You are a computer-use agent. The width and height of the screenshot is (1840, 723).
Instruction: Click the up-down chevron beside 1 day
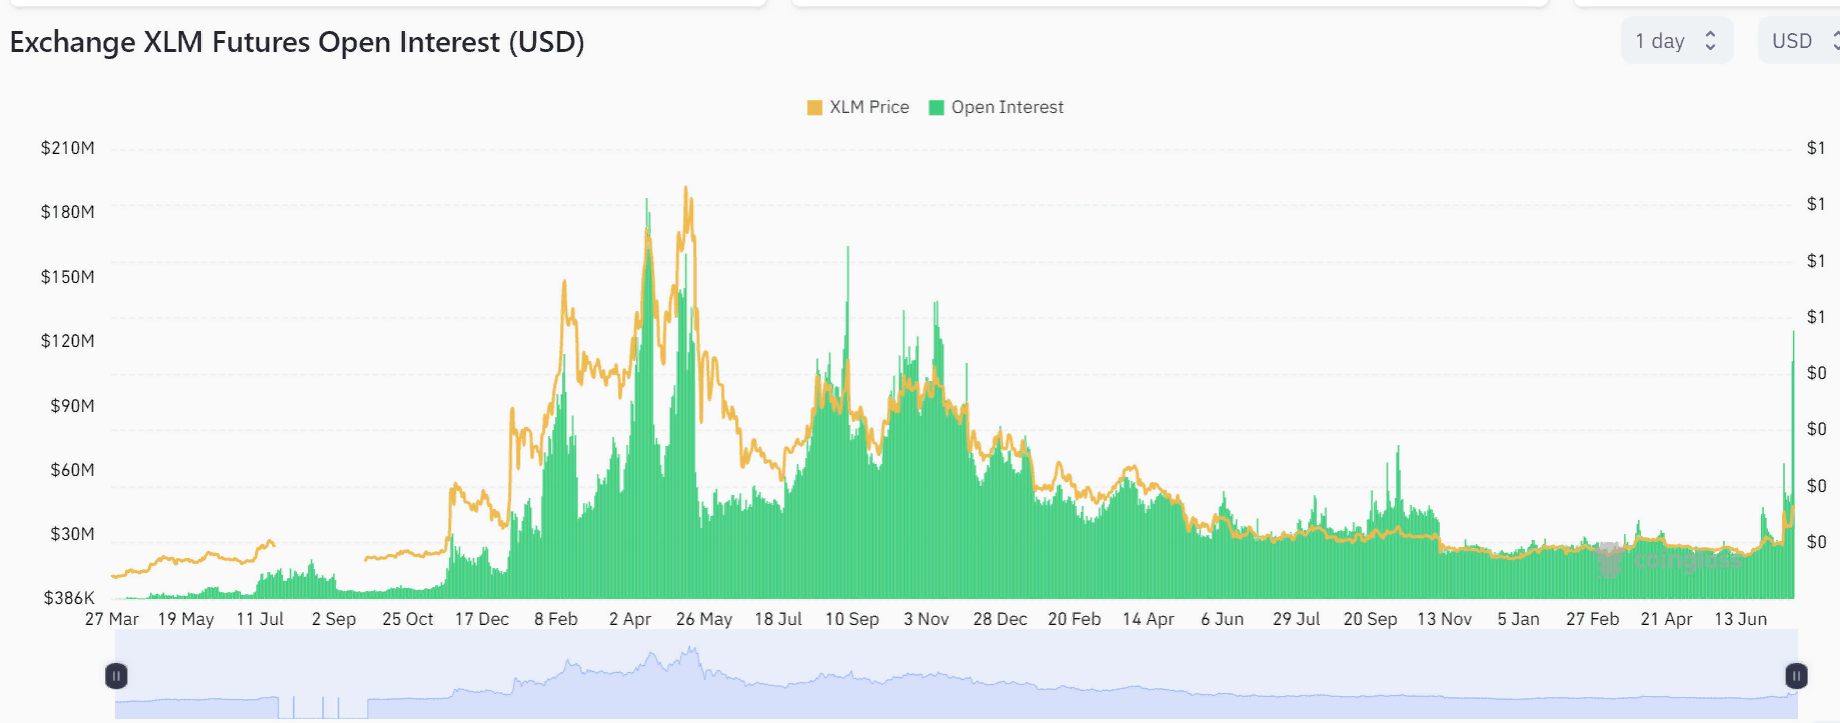pyautogui.click(x=1710, y=41)
